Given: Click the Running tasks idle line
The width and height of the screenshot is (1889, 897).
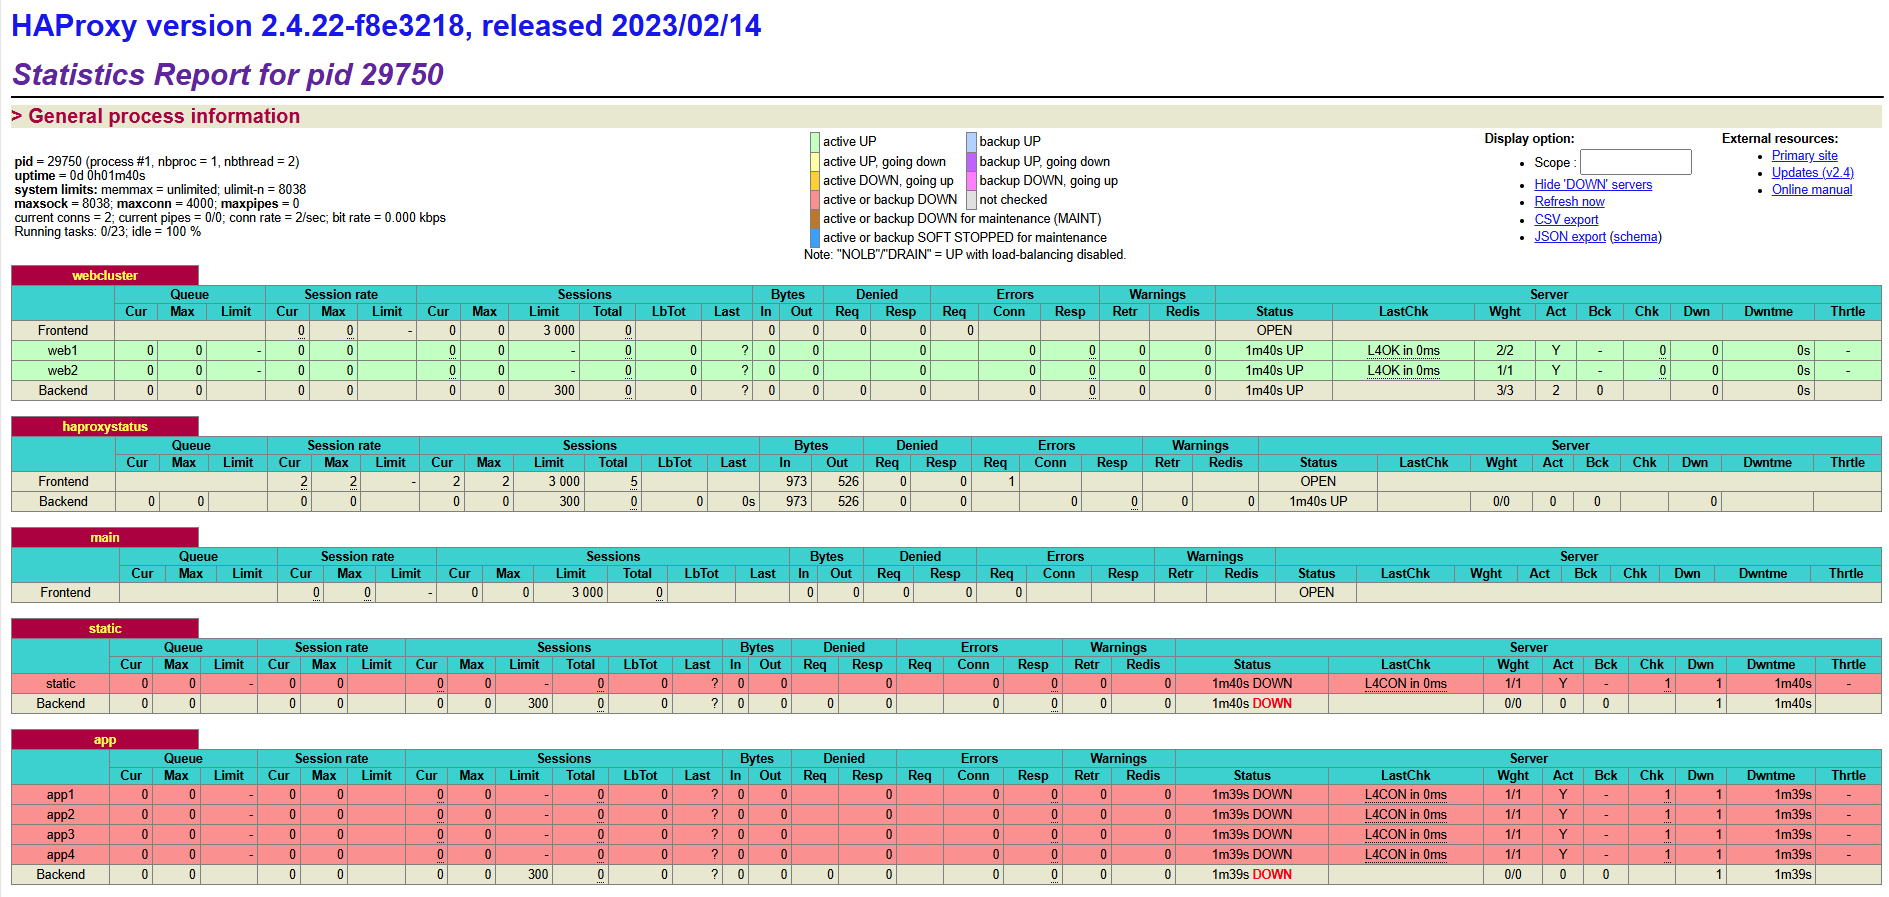Looking at the screenshot, I should click(107, 231).
